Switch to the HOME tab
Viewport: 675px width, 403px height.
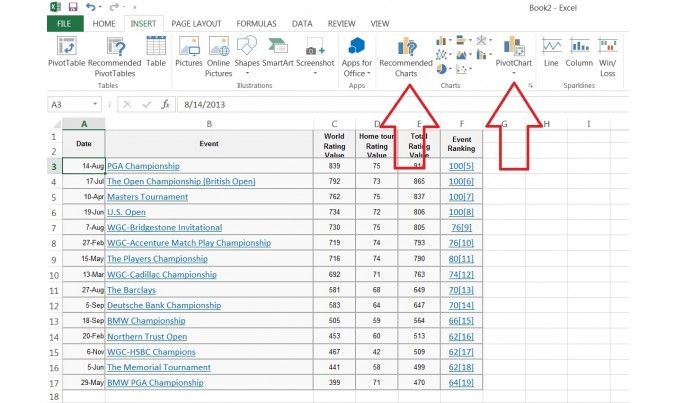coord(104,24)
